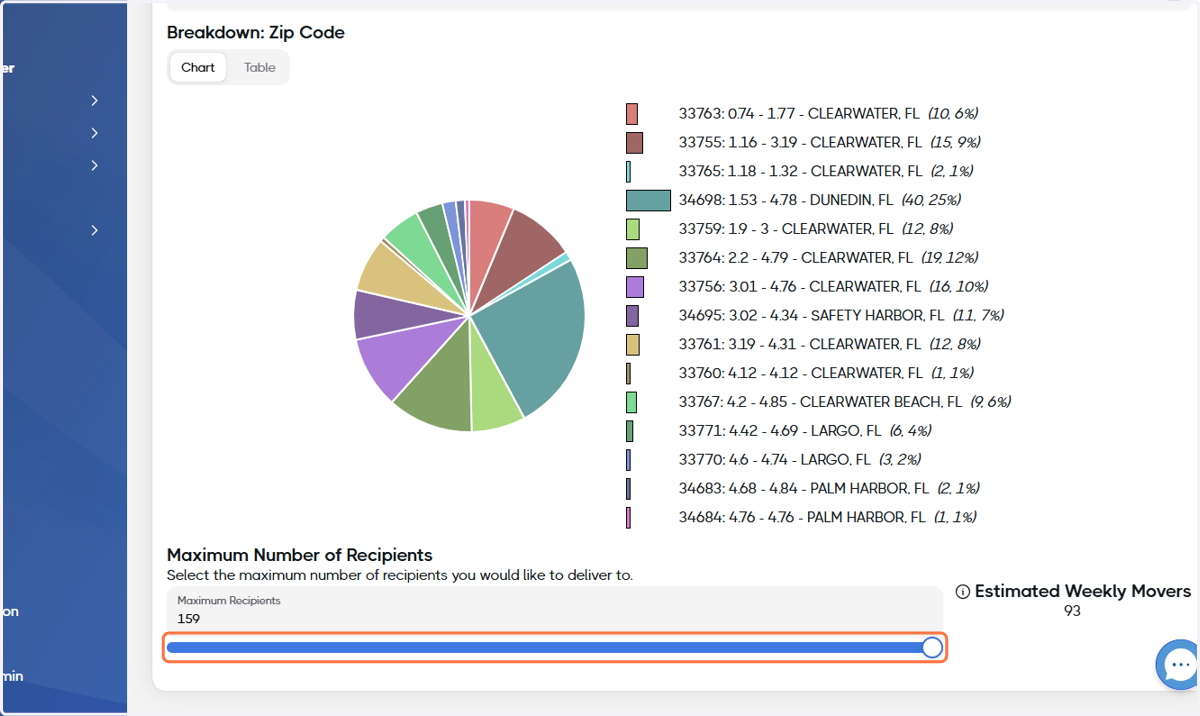Viewport: 1200px width, 716px height.
Task: Click the '33760: 4.12 - 4.12 - CLEARWATER, FL' label
Action: [801, 374]
